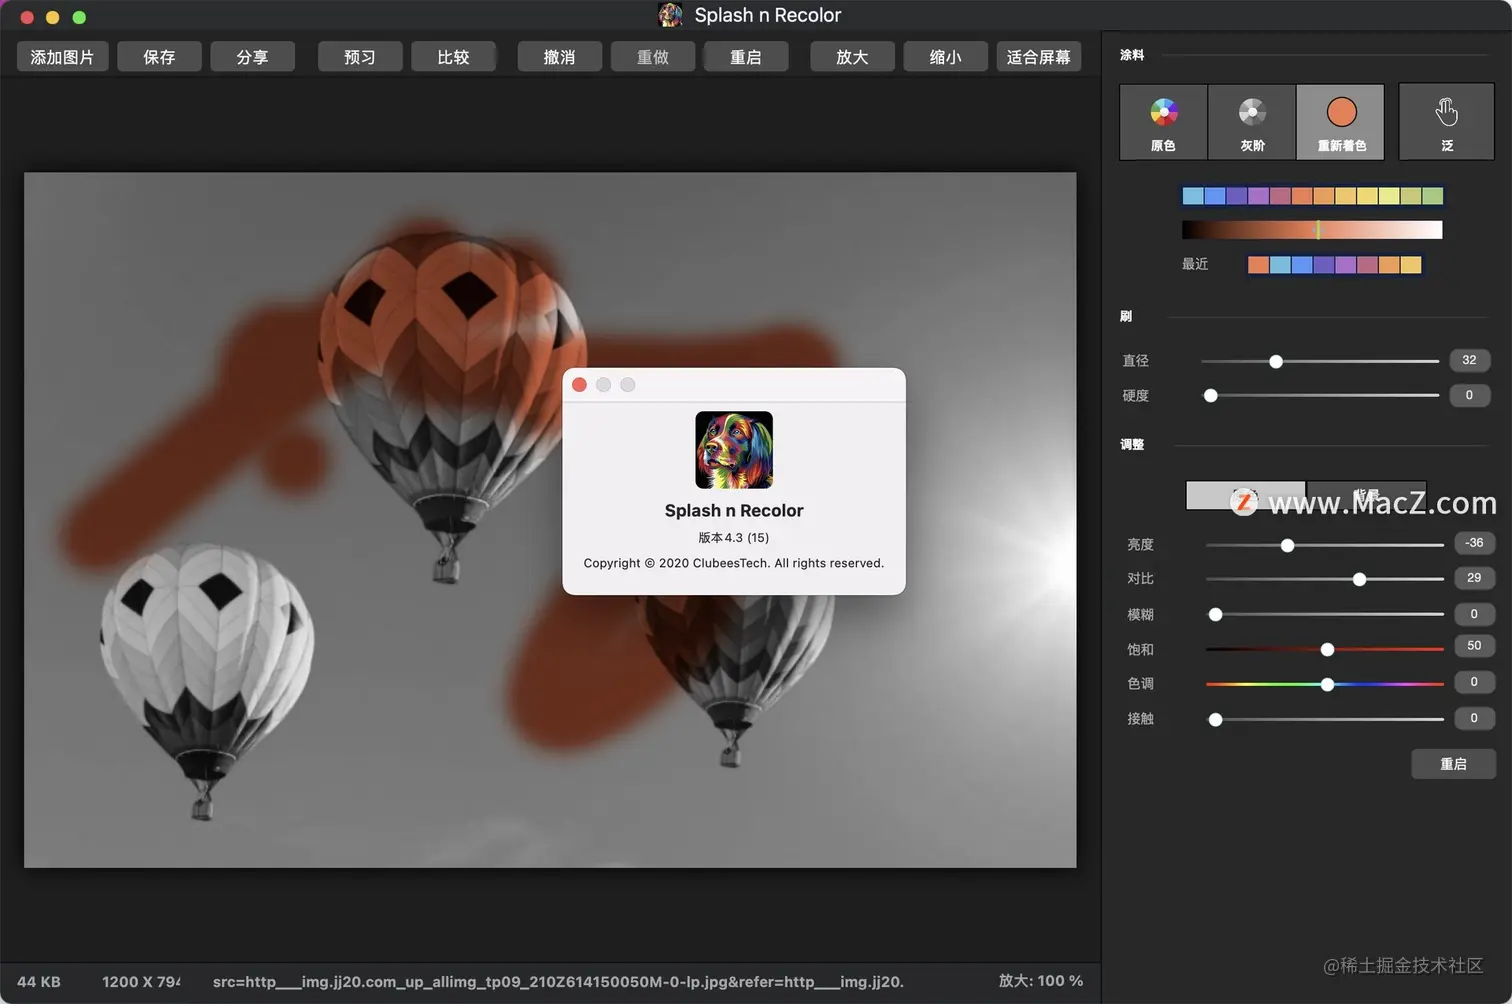Click 添加图片 to add a picture
1512x1004 pixels.
pyautogui.click(x=62, y=57)
